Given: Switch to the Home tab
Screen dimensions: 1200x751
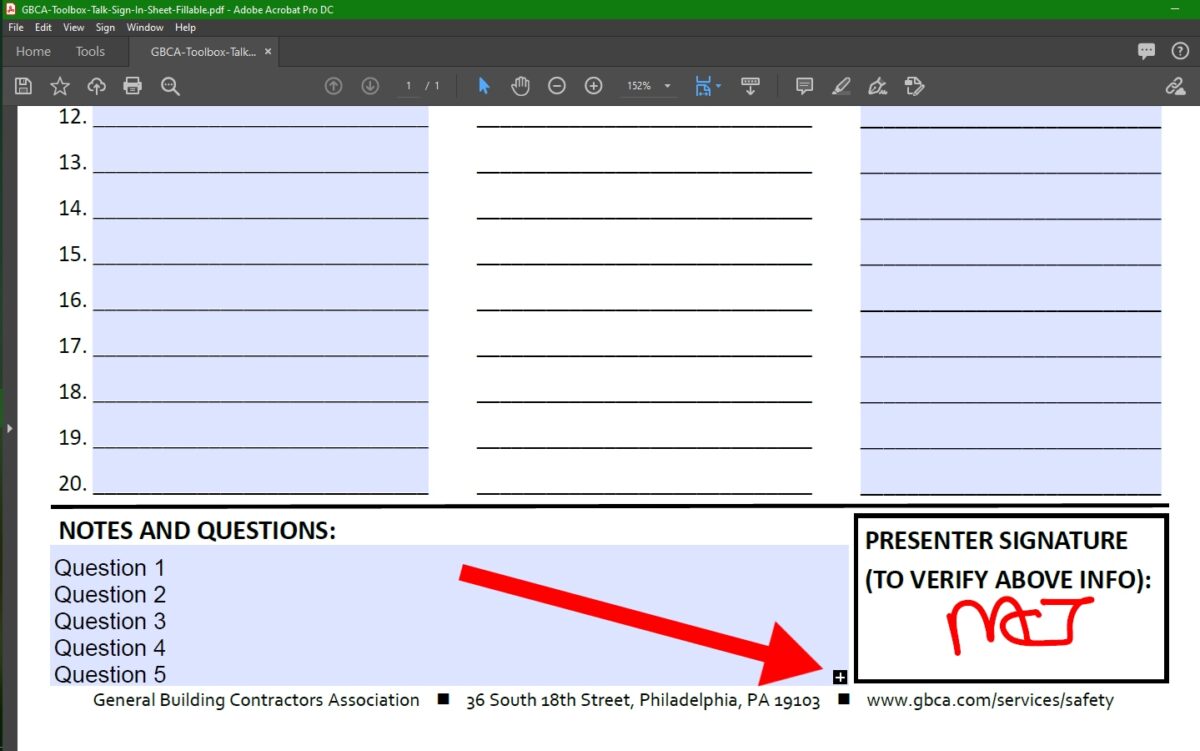Looking at the screenshot, I should pyautogui.click(x=32, y=51).
